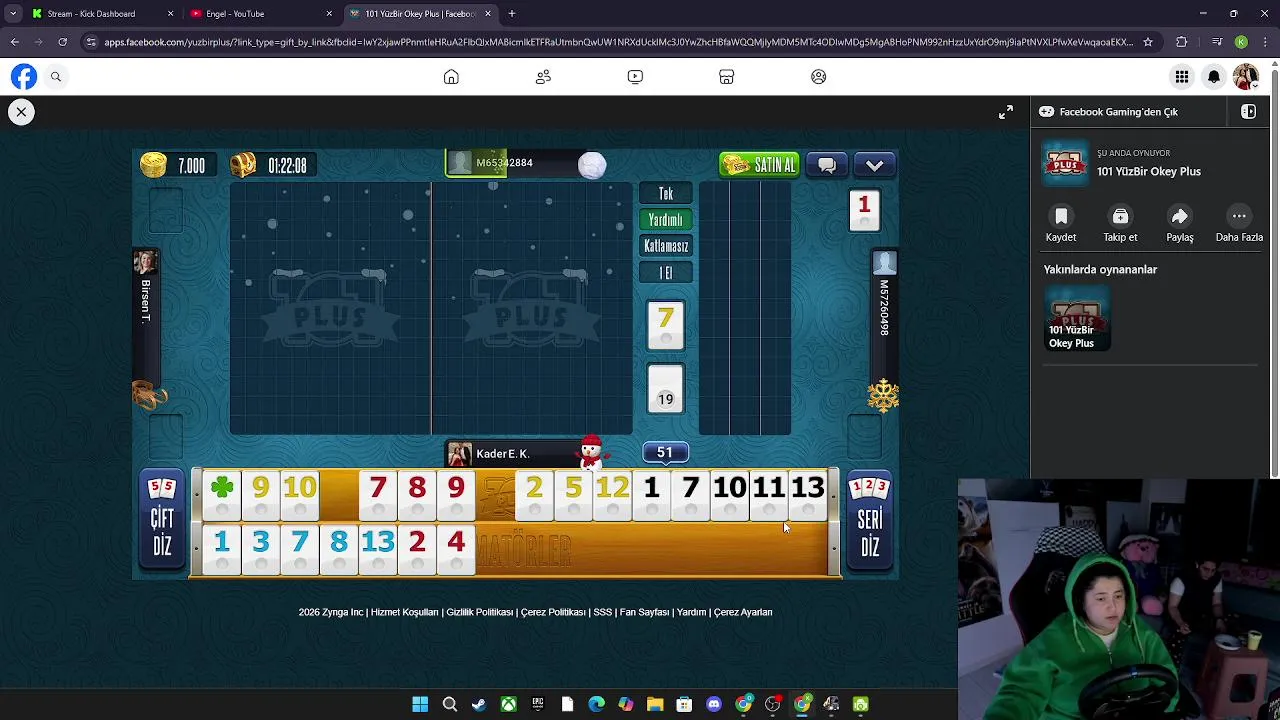Click the Kaydet bookmark icon

(x=1061, y=217)
